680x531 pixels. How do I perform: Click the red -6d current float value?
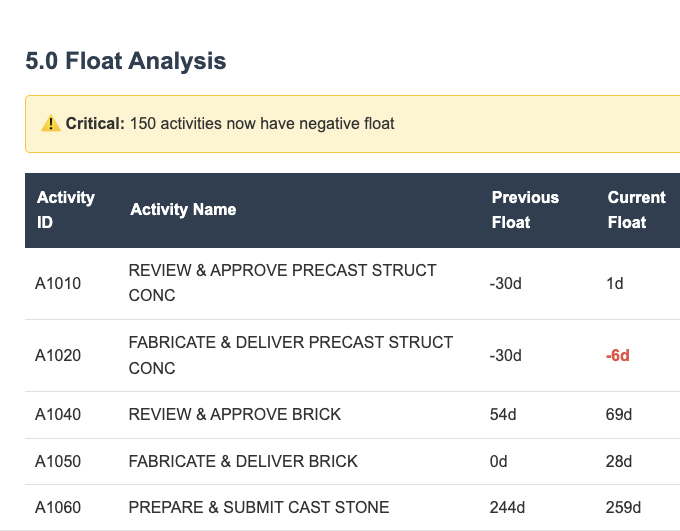[618, 355]
